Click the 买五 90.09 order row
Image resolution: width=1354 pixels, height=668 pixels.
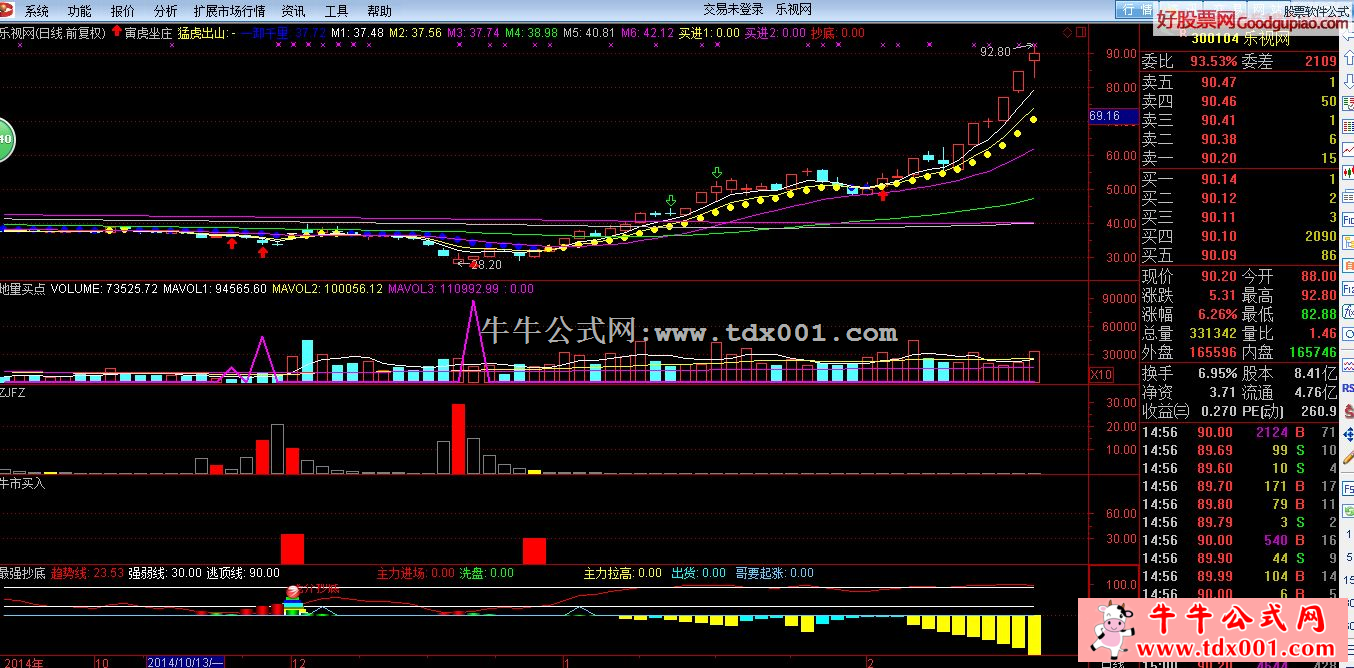click(1239, 256)
